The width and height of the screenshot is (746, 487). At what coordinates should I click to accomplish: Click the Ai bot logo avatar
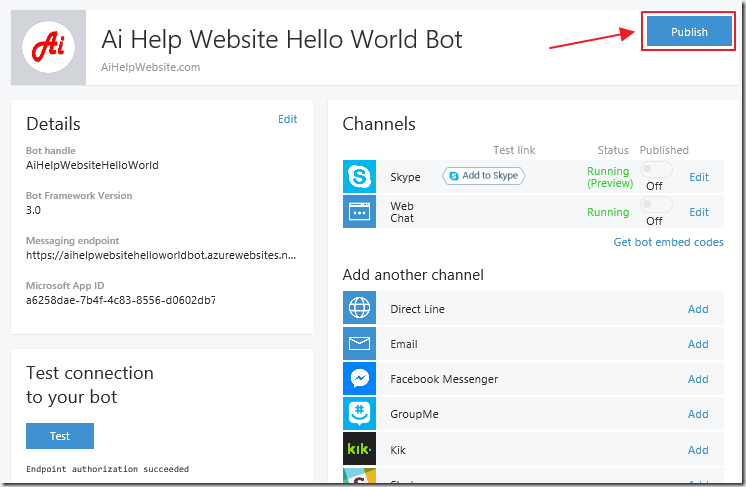[x=49, y=48]
